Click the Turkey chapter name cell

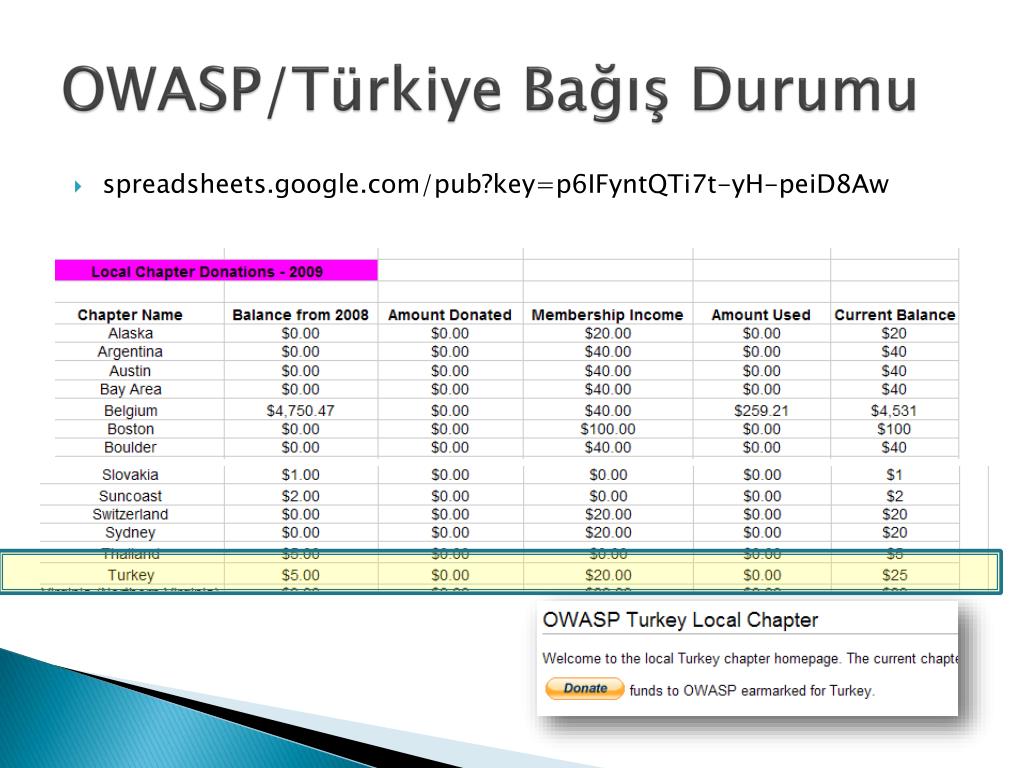131,575
